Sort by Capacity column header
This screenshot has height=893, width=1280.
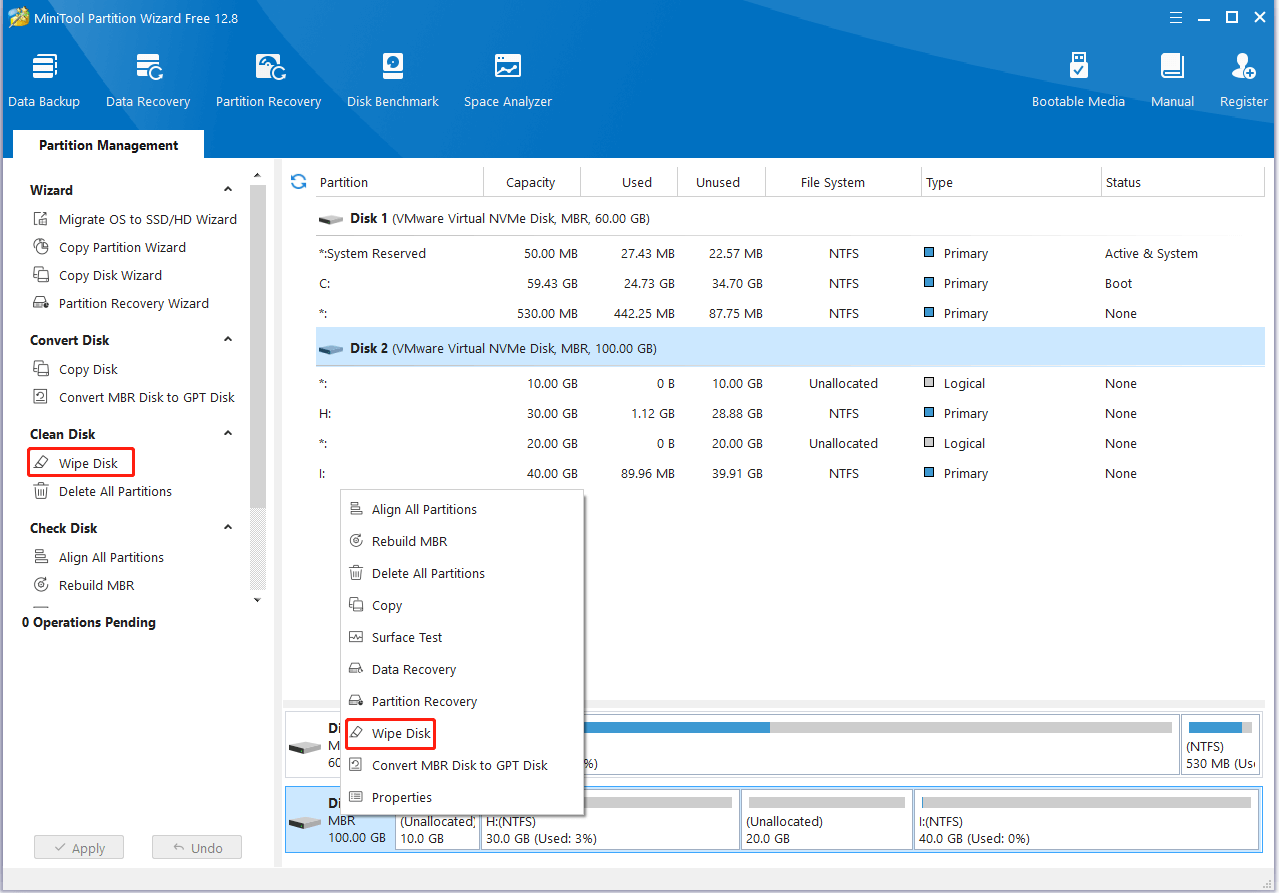(531, 182)
